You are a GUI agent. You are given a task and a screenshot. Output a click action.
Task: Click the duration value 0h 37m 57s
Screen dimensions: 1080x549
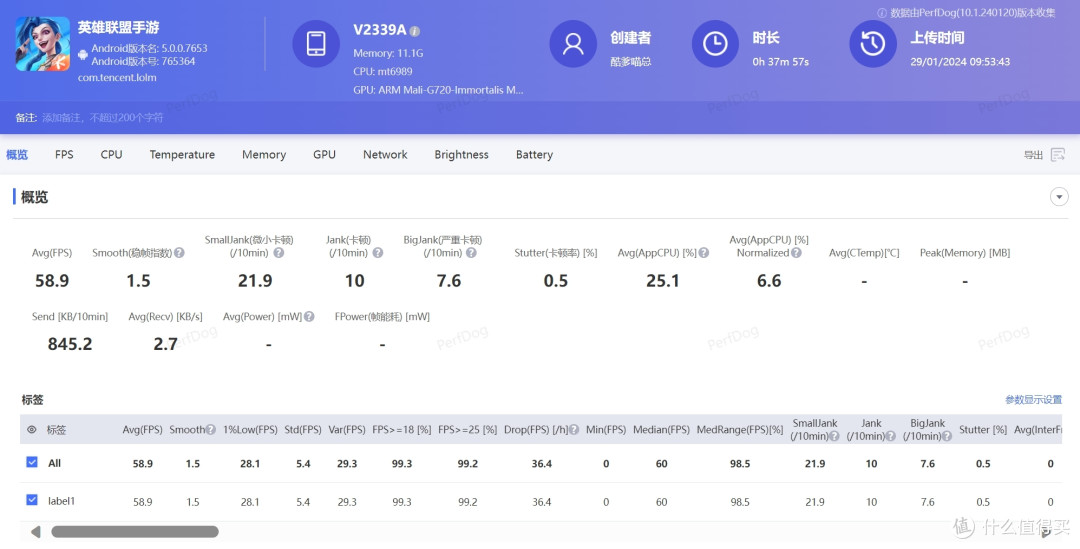[780, 62]
